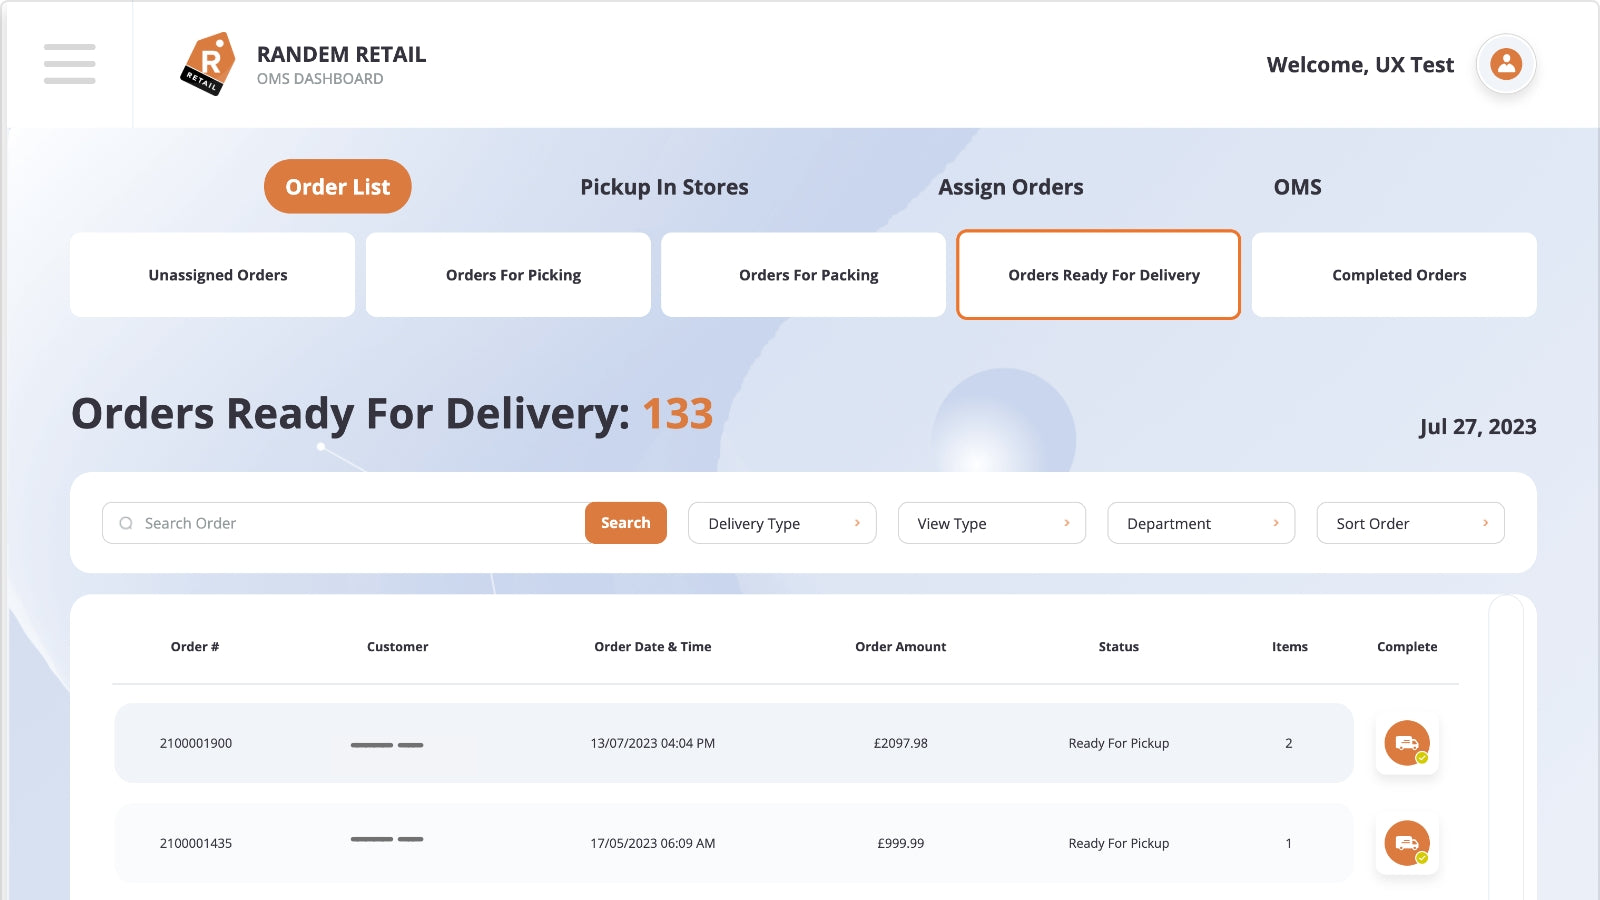The height and width of the screenshot is (900, 1600).
Task: Open the Sort Order dropdown
Action: (1410, 523)
